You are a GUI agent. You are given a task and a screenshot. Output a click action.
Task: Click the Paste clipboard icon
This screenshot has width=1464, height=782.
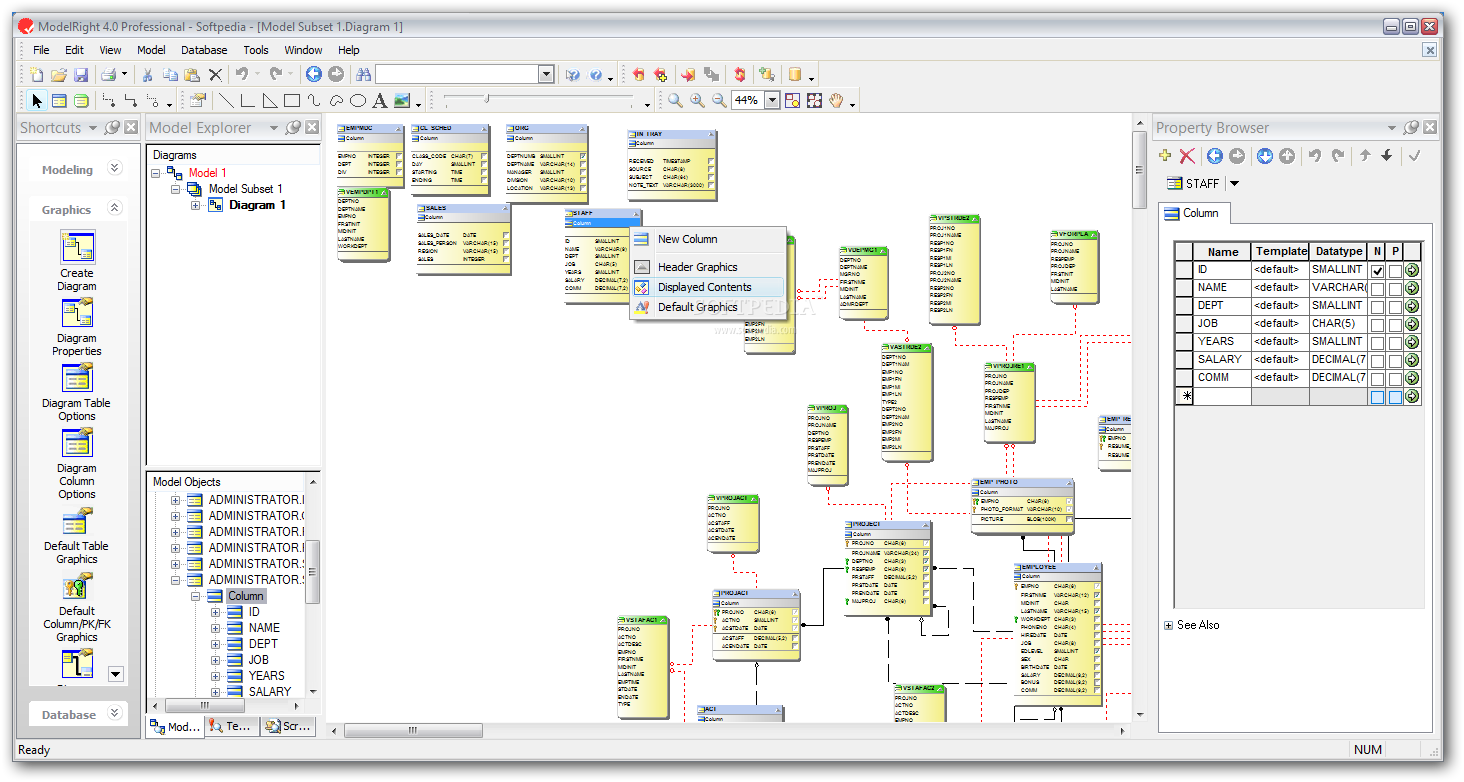(192, 75)
